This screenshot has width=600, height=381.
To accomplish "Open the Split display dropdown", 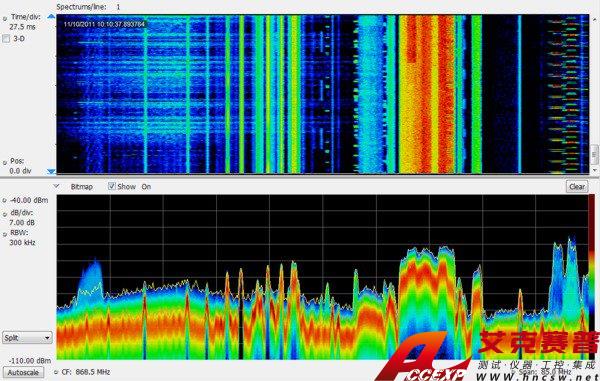I will click(x=27, y=338).
